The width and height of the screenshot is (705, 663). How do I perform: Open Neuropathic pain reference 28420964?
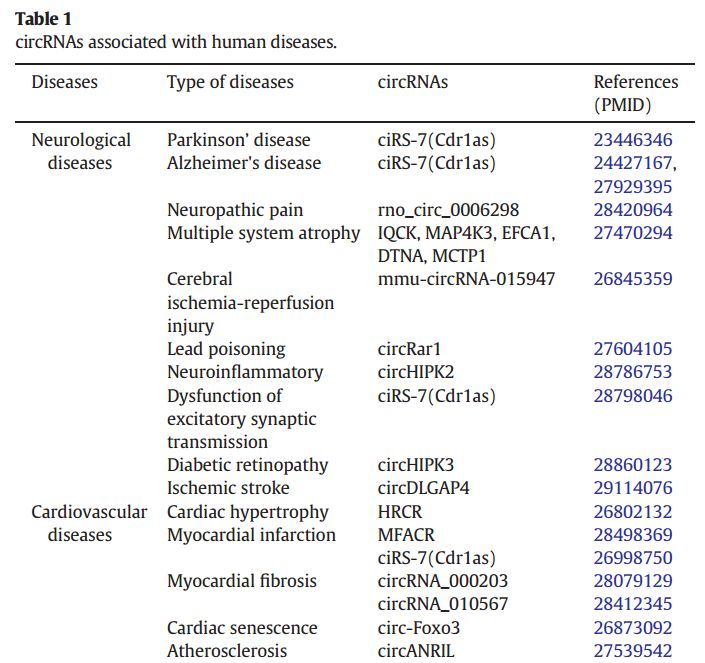point(633,210)
